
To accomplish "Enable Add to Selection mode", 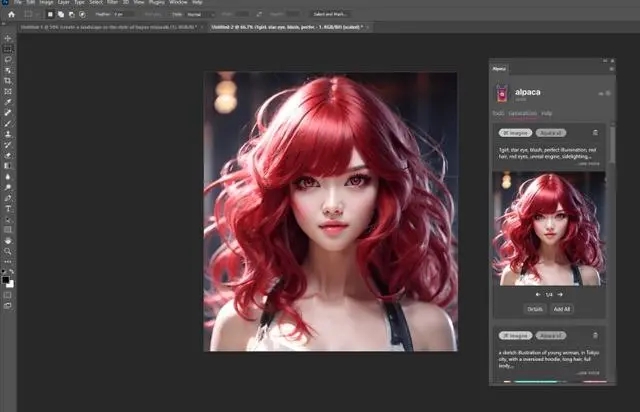I will pyautogui.click(x=60, y=14).
